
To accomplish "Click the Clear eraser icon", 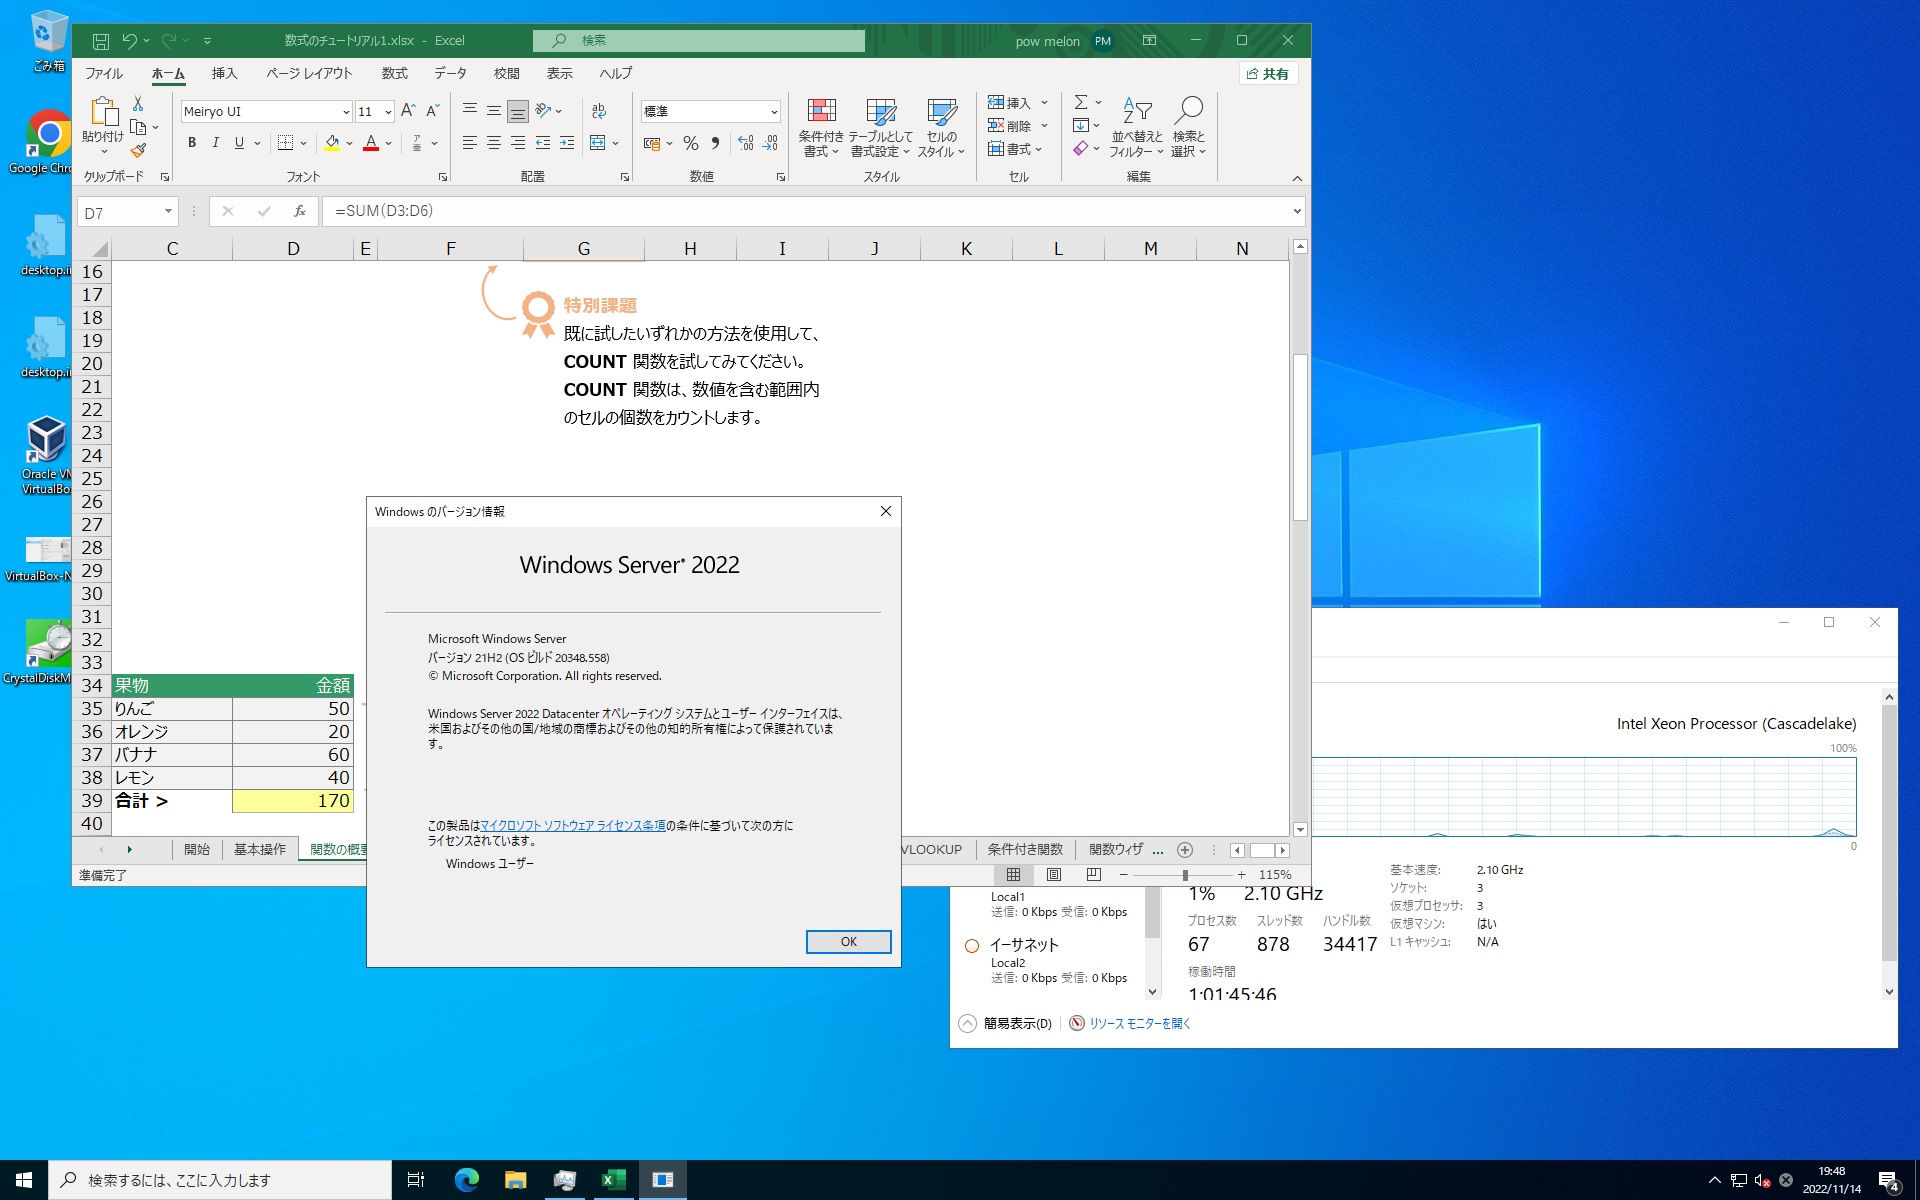I will tap(1081, 149).
